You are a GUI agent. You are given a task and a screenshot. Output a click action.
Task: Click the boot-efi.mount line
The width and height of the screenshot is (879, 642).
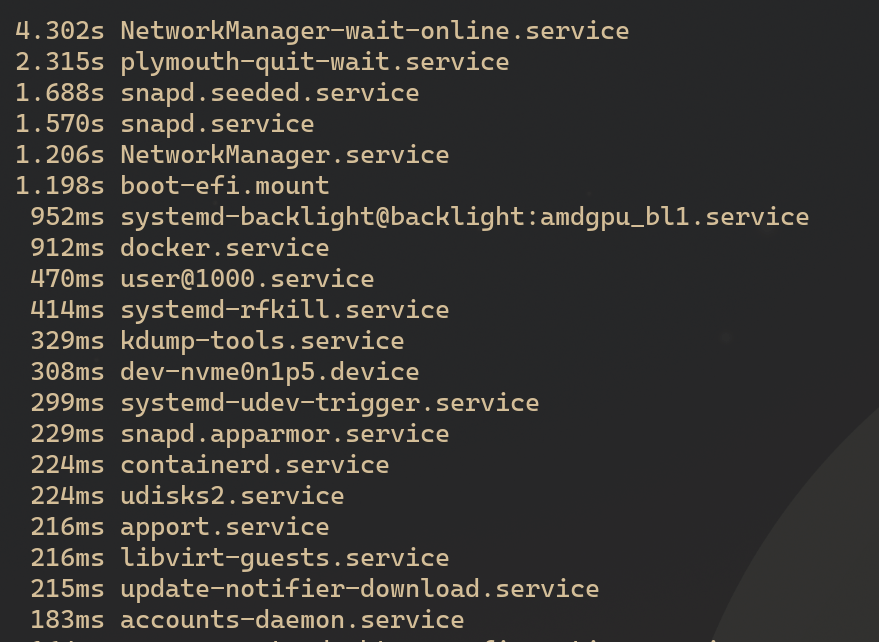coord(224,186)
